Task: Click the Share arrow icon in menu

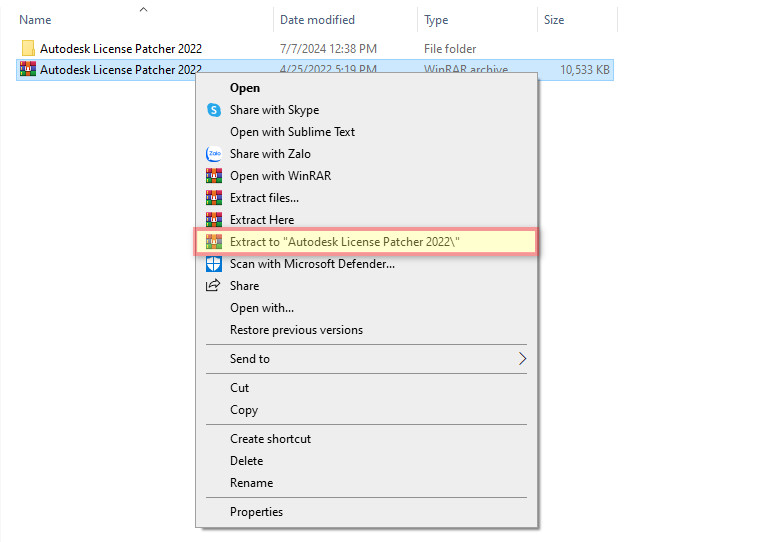Action: pos(213,286)
